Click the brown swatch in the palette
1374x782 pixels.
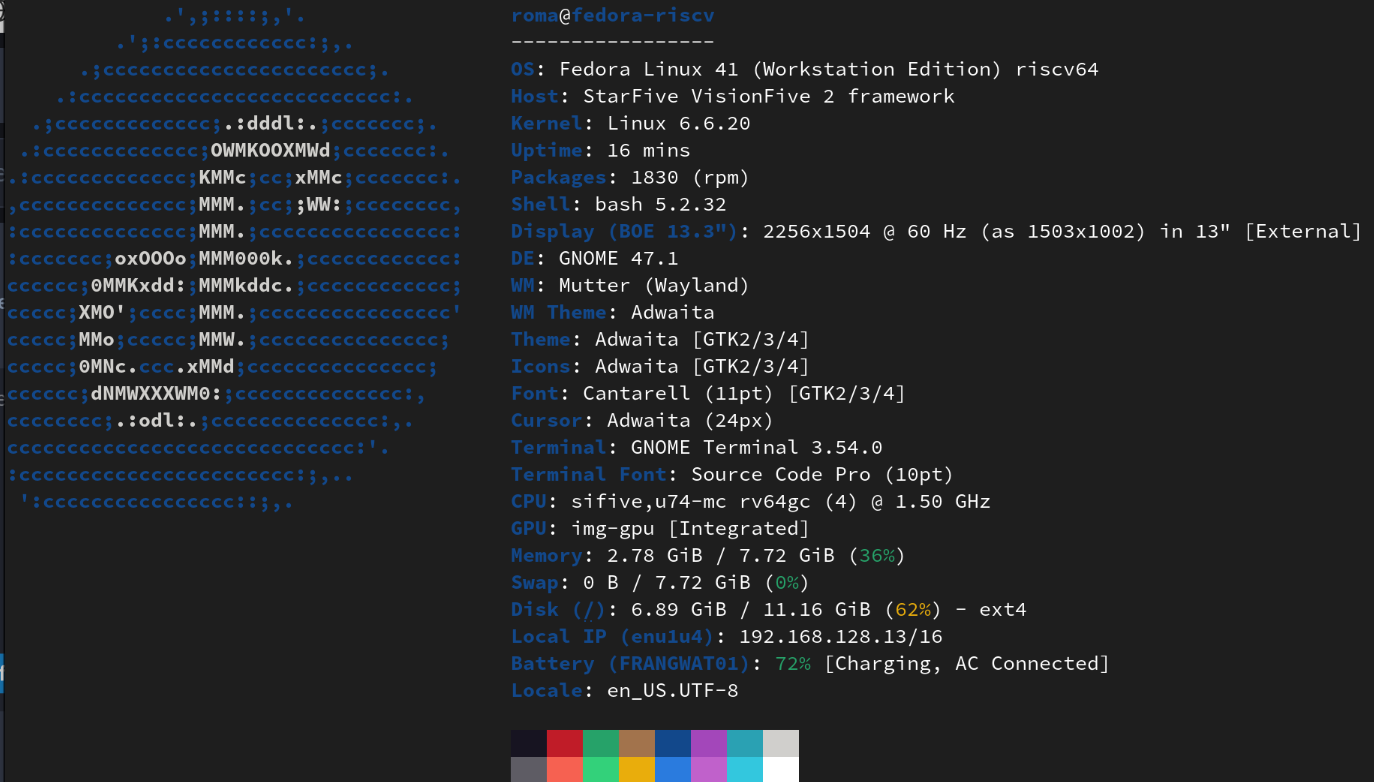tap(637, 743)
